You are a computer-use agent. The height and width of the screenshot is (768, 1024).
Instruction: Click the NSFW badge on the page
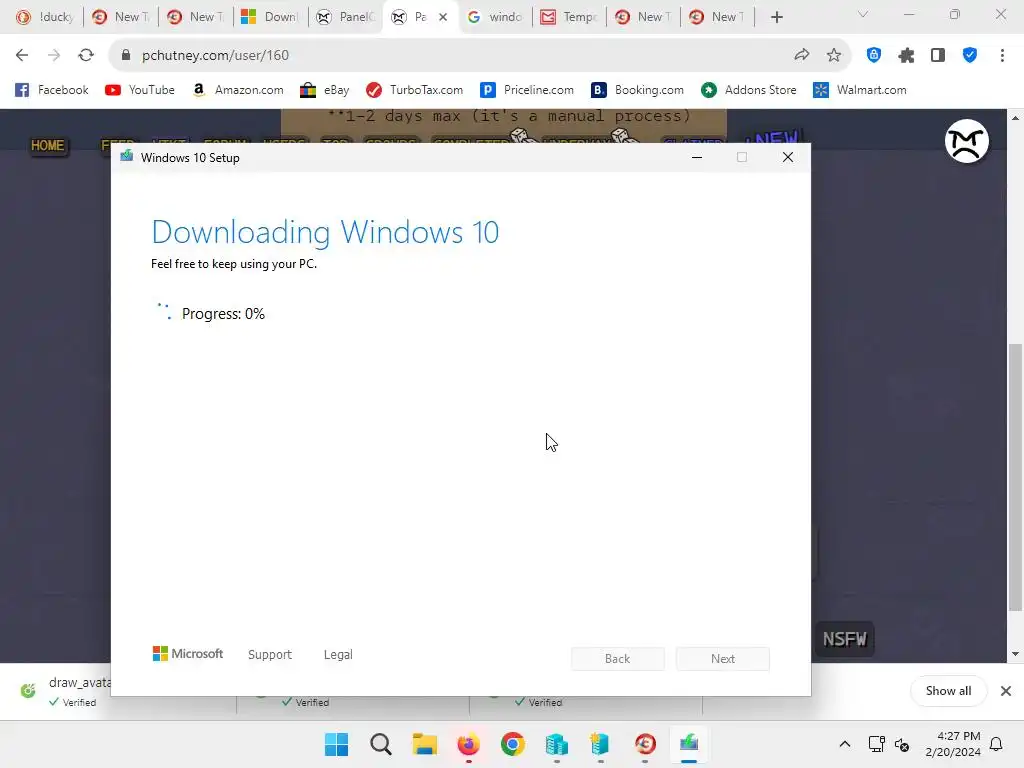pyautogui.click(x=844, y=639)
